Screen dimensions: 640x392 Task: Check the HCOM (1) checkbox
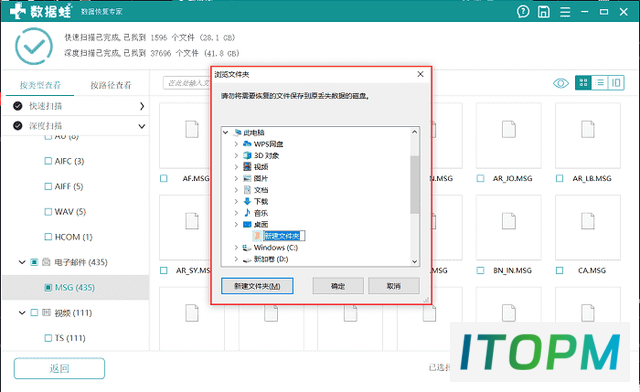(x=48, y=237)
